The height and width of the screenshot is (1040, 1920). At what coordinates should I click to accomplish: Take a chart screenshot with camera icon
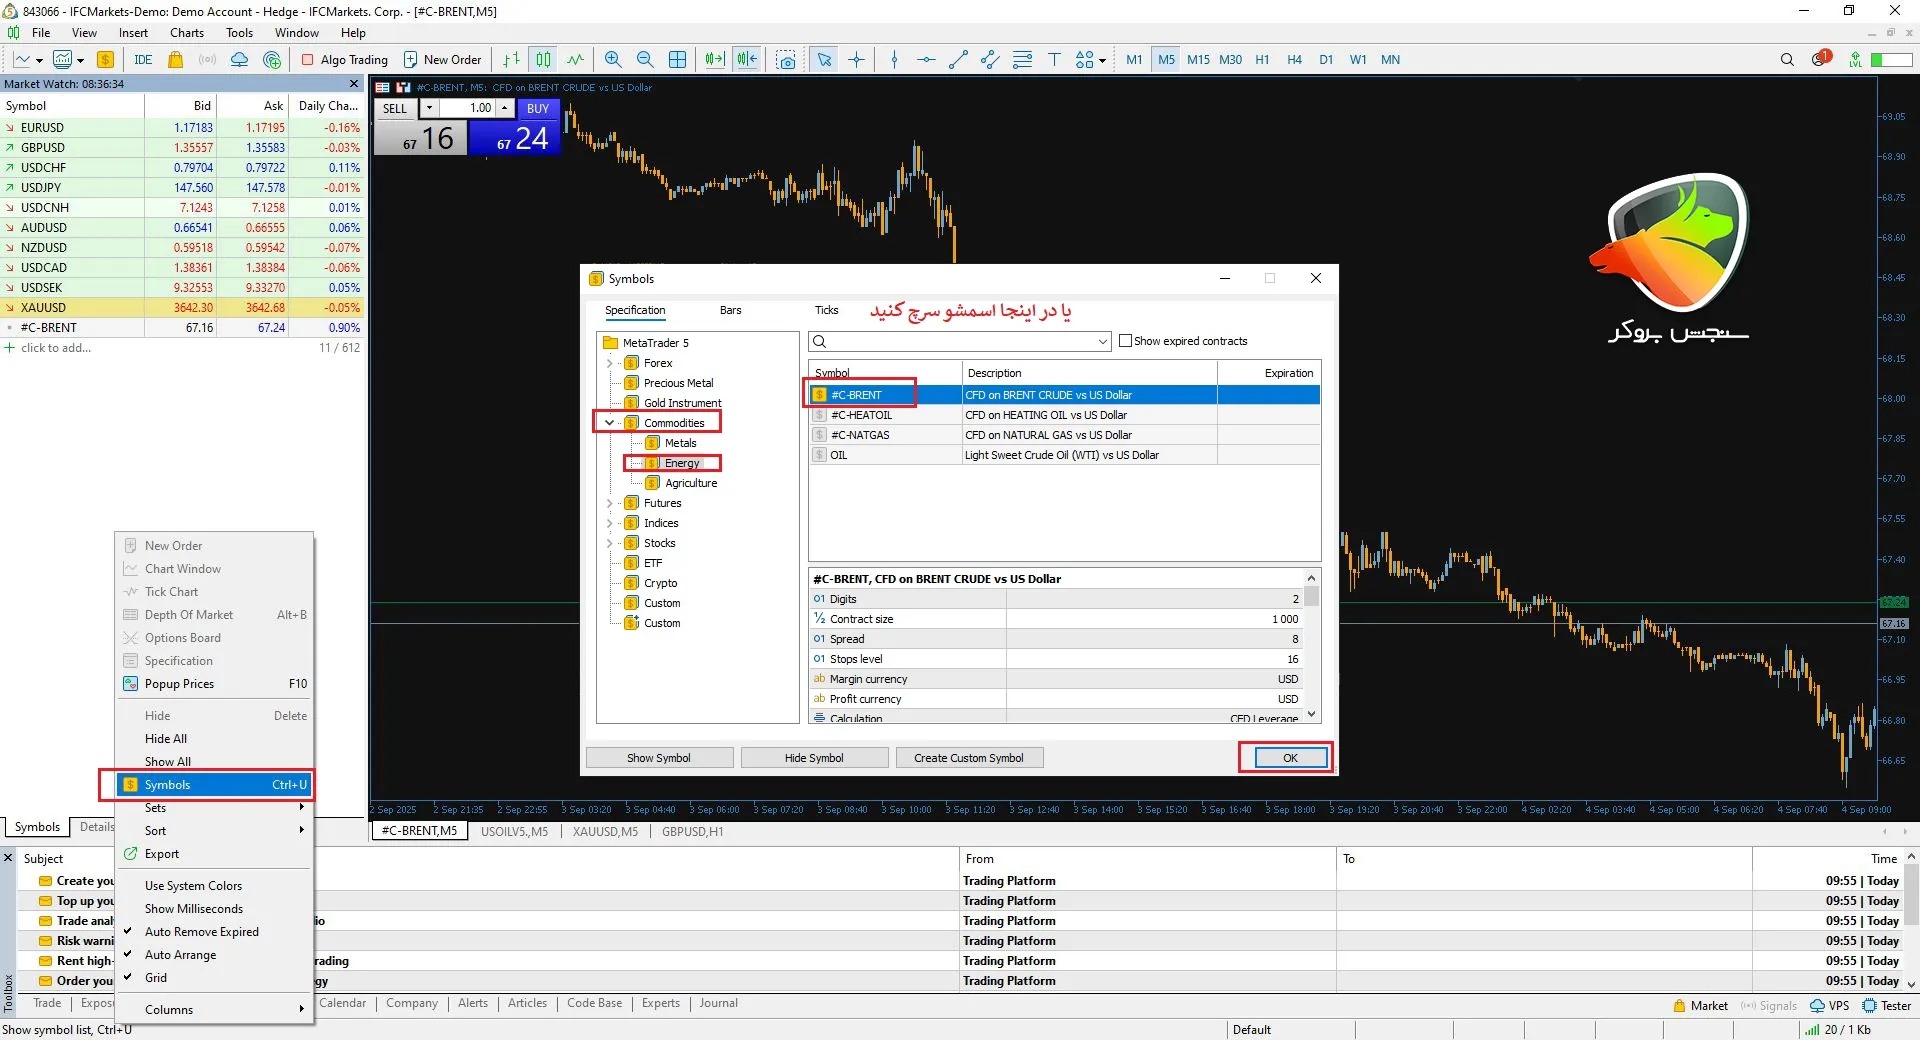787,60
